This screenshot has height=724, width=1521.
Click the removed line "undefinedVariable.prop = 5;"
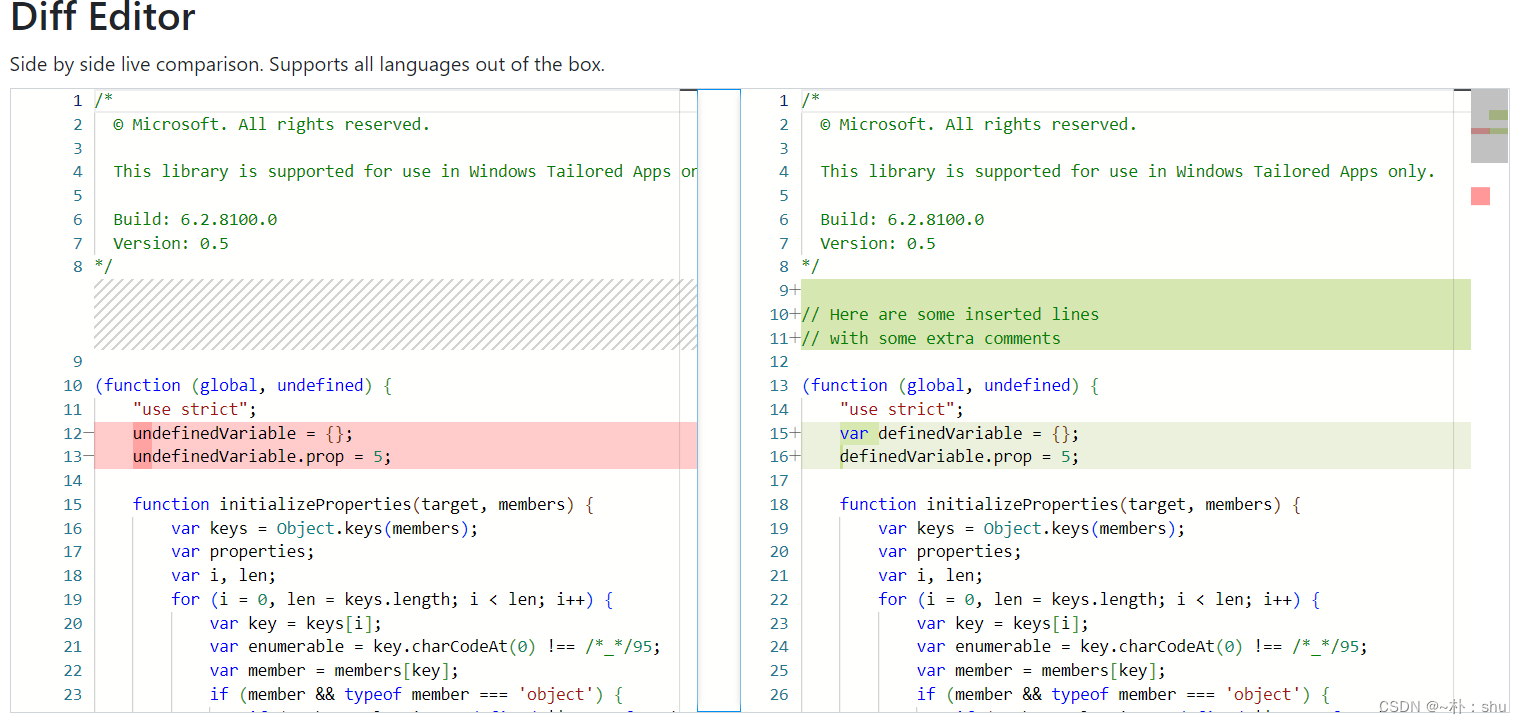pos(262,457)
